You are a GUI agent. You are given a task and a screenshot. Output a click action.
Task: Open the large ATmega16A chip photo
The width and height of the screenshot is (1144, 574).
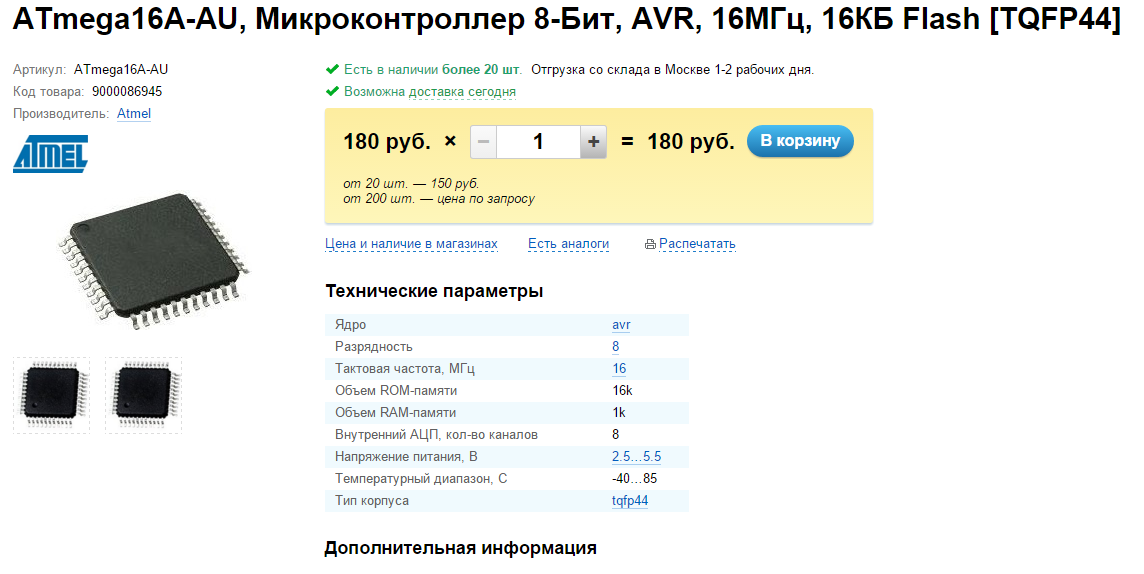pyautogui.click(x=154, y=263)
